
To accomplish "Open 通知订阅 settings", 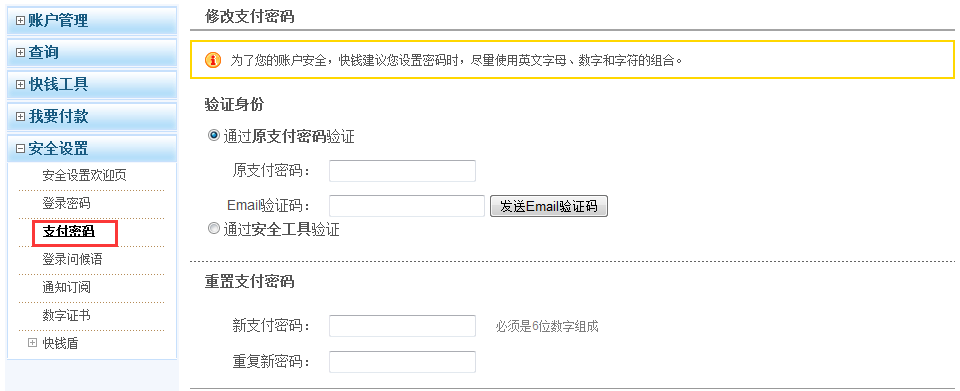I will [66, 288].
